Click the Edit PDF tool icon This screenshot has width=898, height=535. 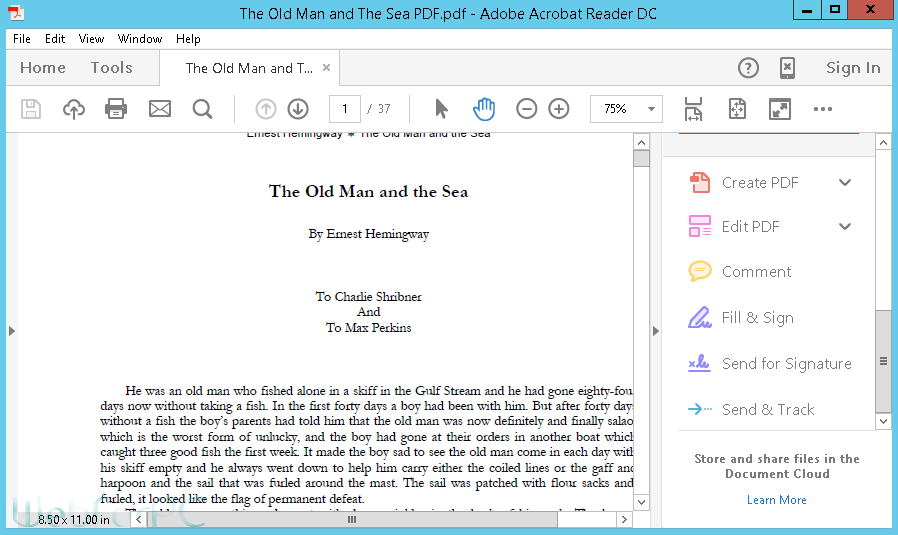[x=700, y=226]
